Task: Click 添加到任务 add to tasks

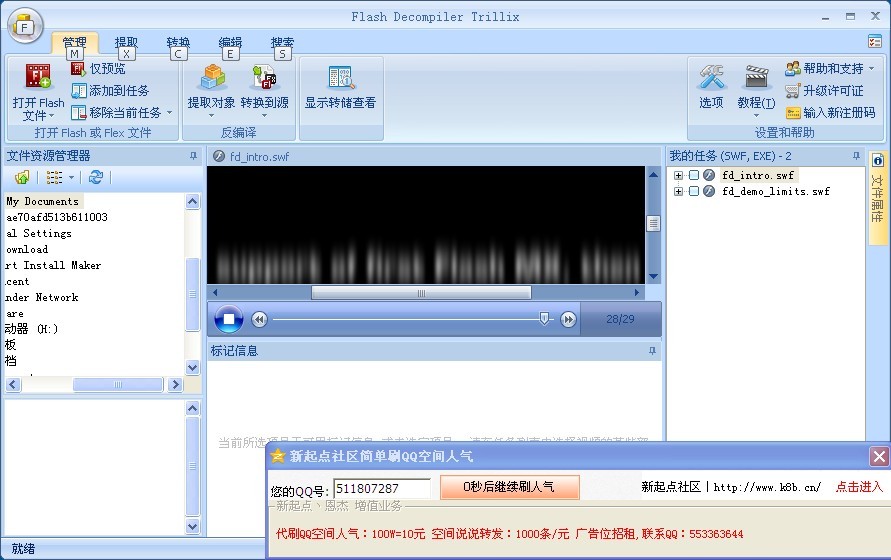Action: tap(110, 90)
